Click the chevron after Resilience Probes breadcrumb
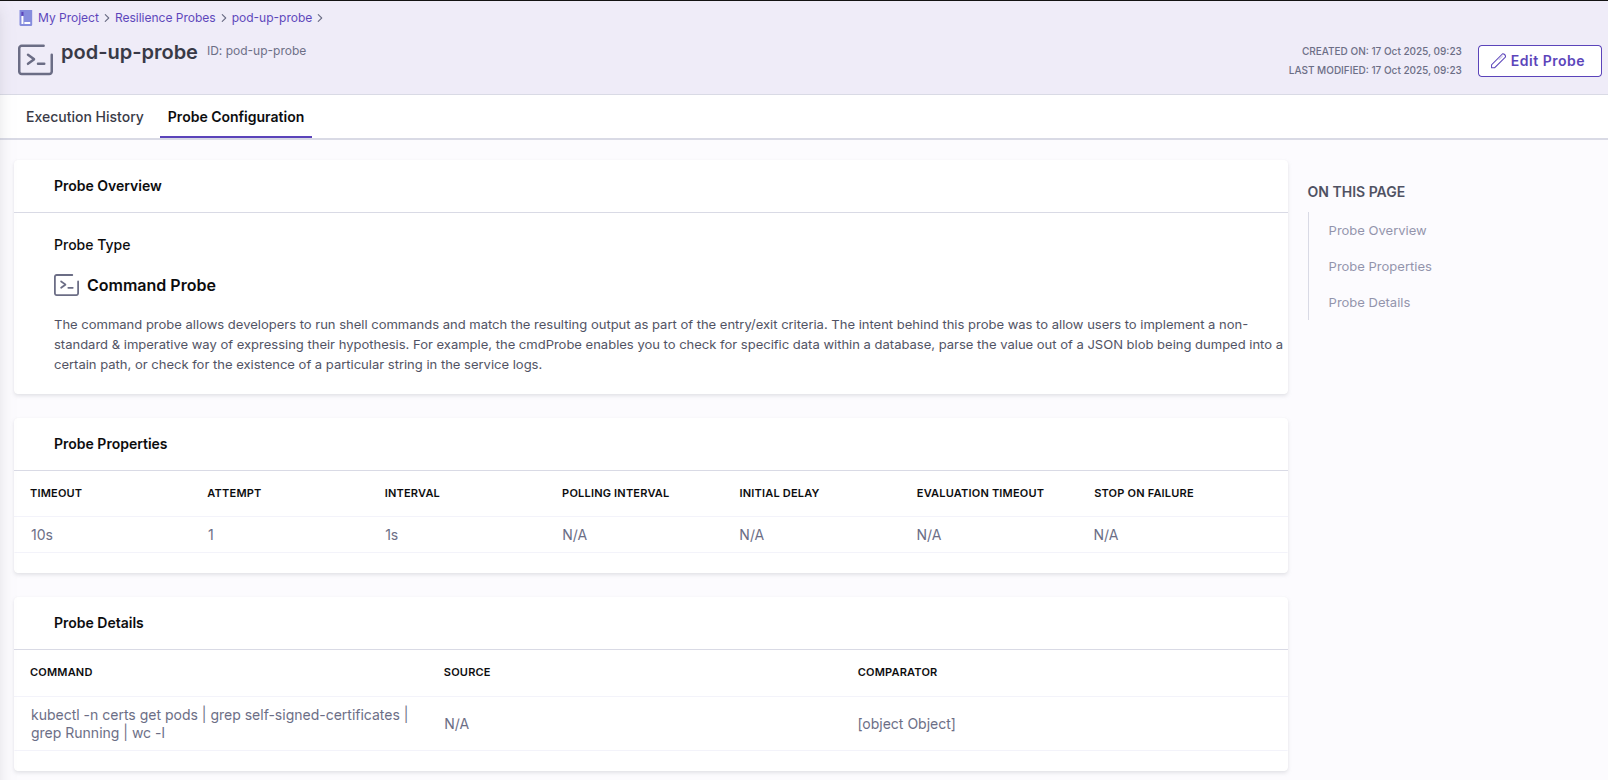The height and width of the screenshot is (780, 1608). click(224, 18)
